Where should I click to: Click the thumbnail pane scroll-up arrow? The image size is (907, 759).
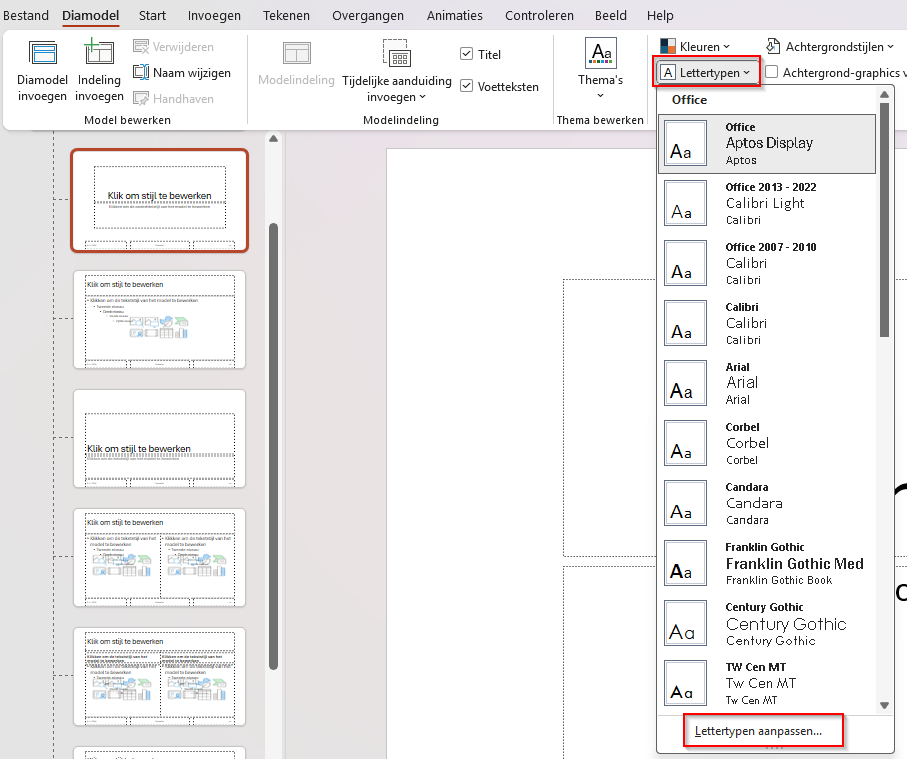click(274, 139)
